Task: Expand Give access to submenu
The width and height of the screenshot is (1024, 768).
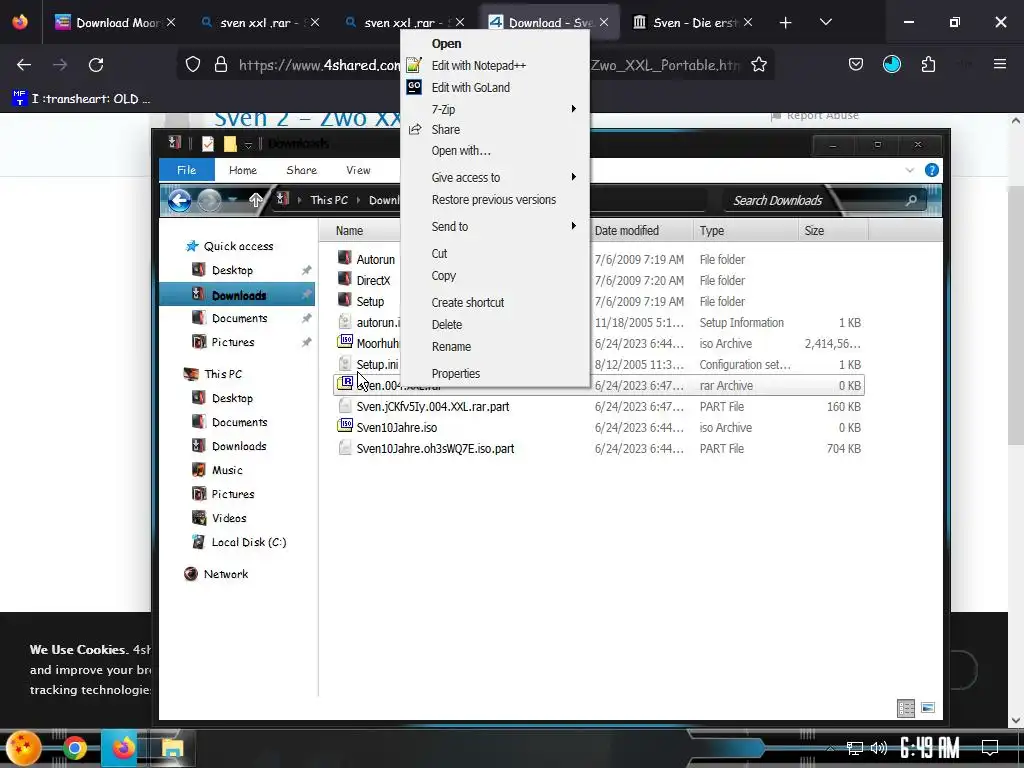Action: click(496, 178)
